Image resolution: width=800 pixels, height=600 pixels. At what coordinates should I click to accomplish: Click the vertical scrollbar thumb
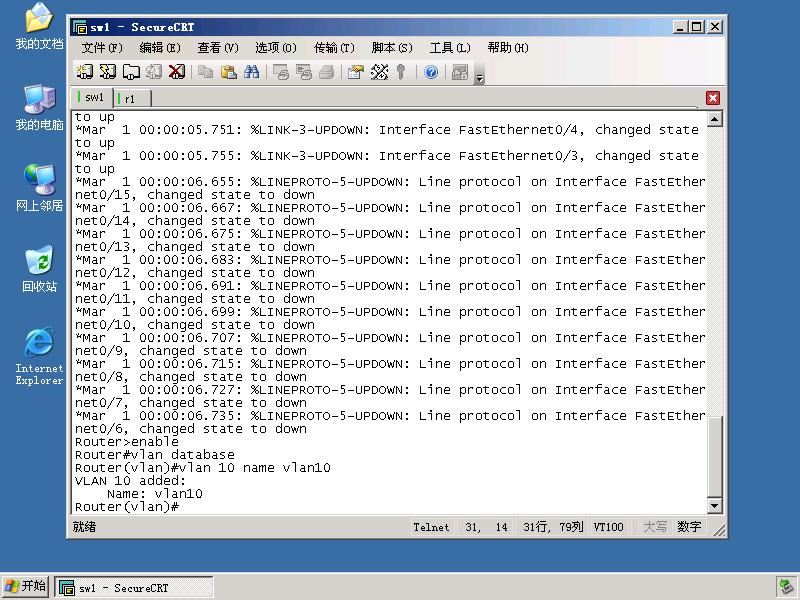(715, 456)
